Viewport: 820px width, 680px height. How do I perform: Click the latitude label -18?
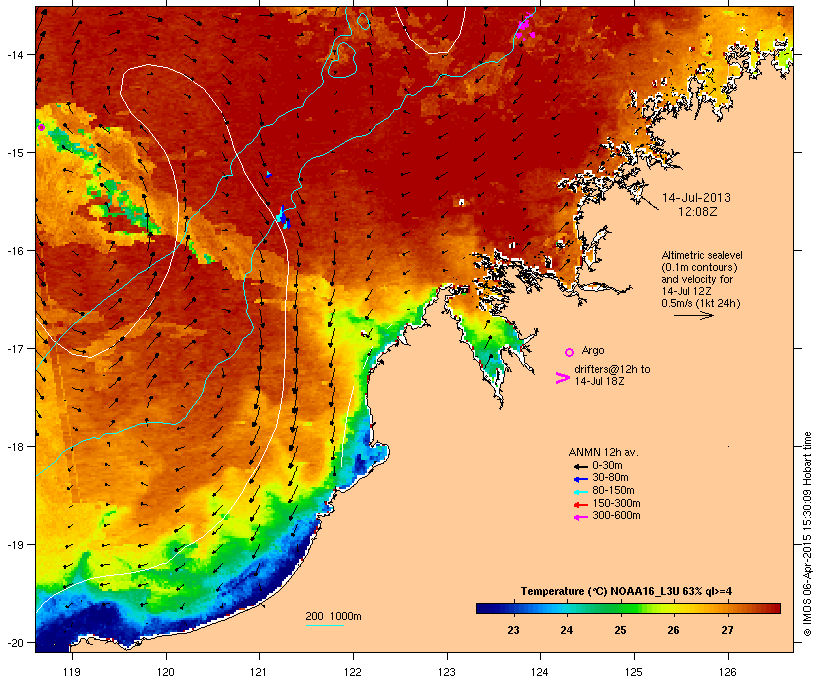(x=14, y=447)
